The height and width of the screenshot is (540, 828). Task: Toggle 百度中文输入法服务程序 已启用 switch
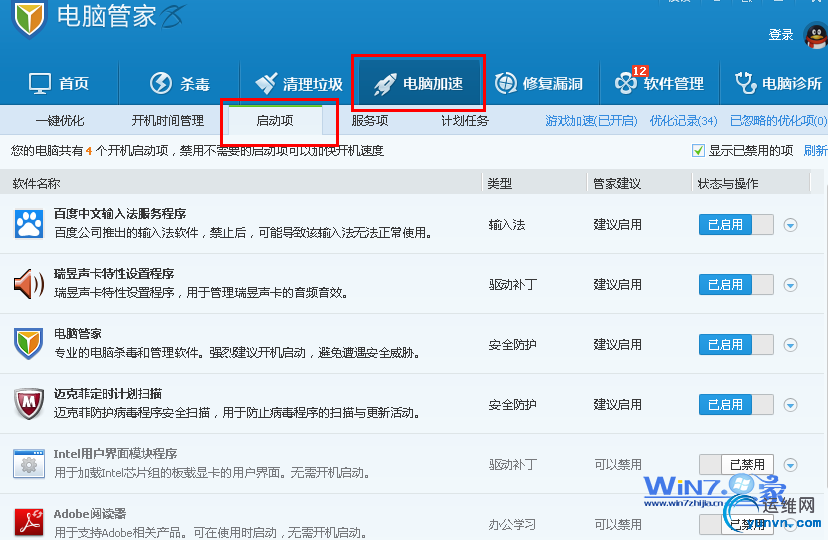(x=736, y=225)
